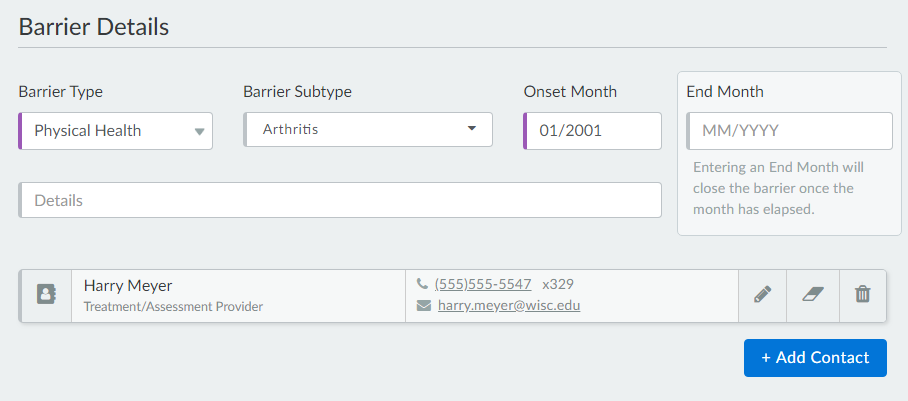Viewport: 908px width, 401px height.
Task: Click the envelope icon beside the email
Action: (423, 305)
